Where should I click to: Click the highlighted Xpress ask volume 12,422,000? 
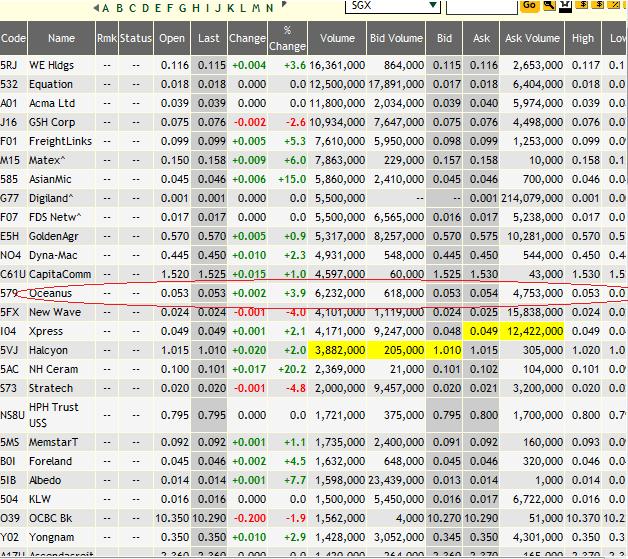click(x=532, y=330)
